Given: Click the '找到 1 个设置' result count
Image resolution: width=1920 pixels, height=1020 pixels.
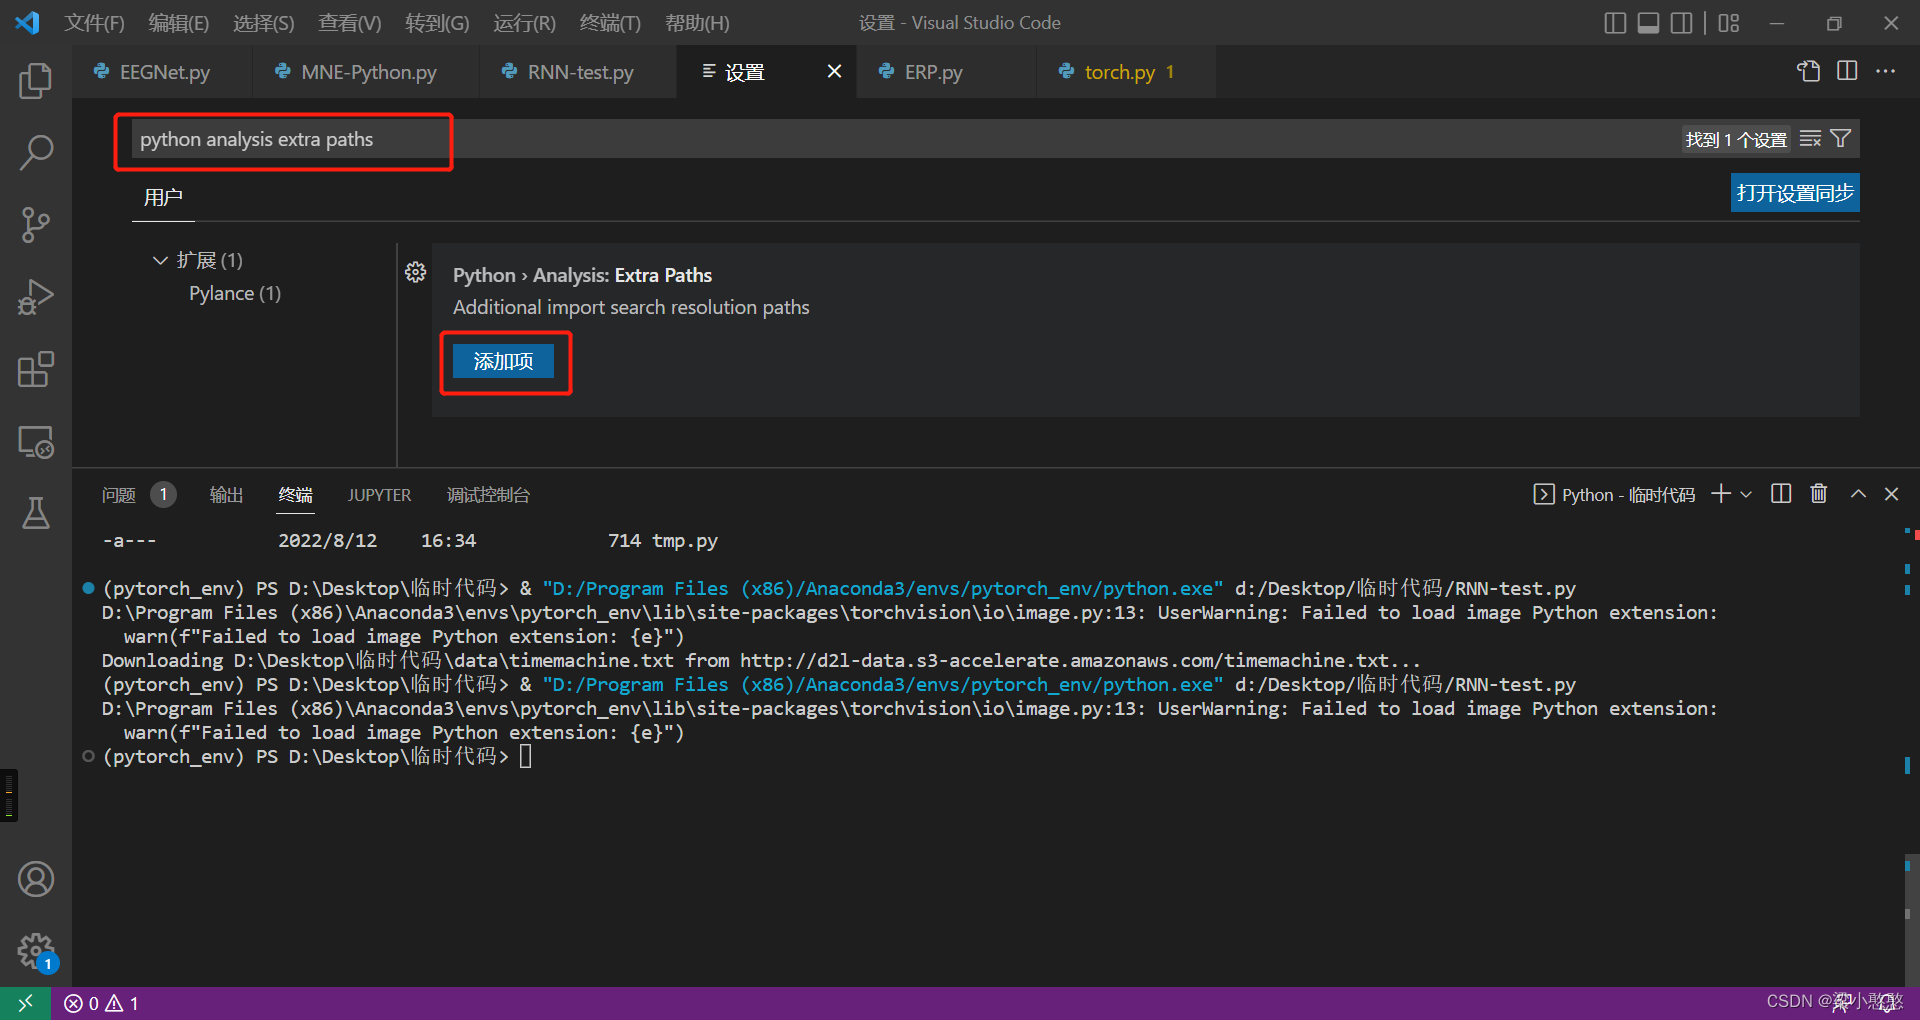Looking at the screenshot, I should point(1736,139).
